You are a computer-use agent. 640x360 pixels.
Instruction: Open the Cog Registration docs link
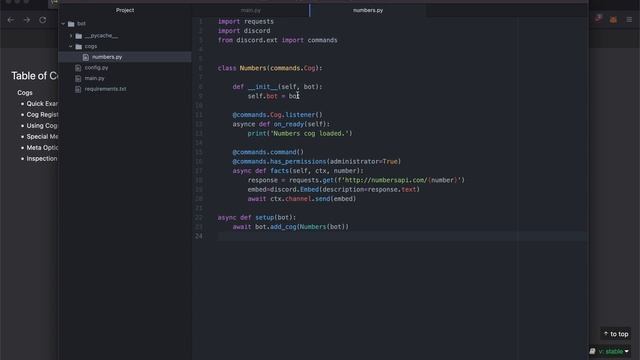click(42, 115)
